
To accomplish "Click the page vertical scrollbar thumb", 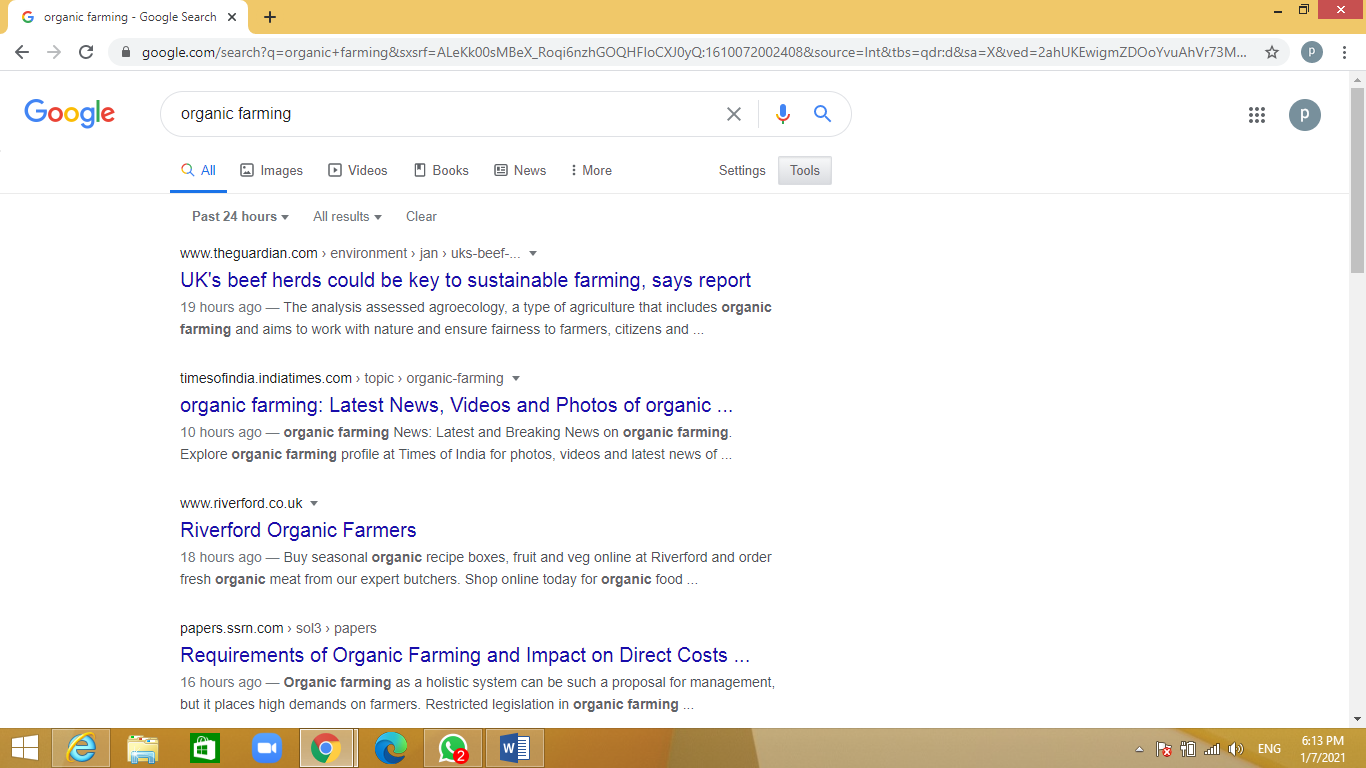I will [x=1357, y=180].
